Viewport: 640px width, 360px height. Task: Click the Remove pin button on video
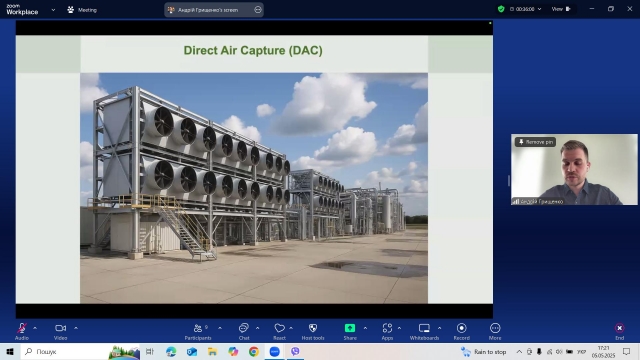coord(535,142)
